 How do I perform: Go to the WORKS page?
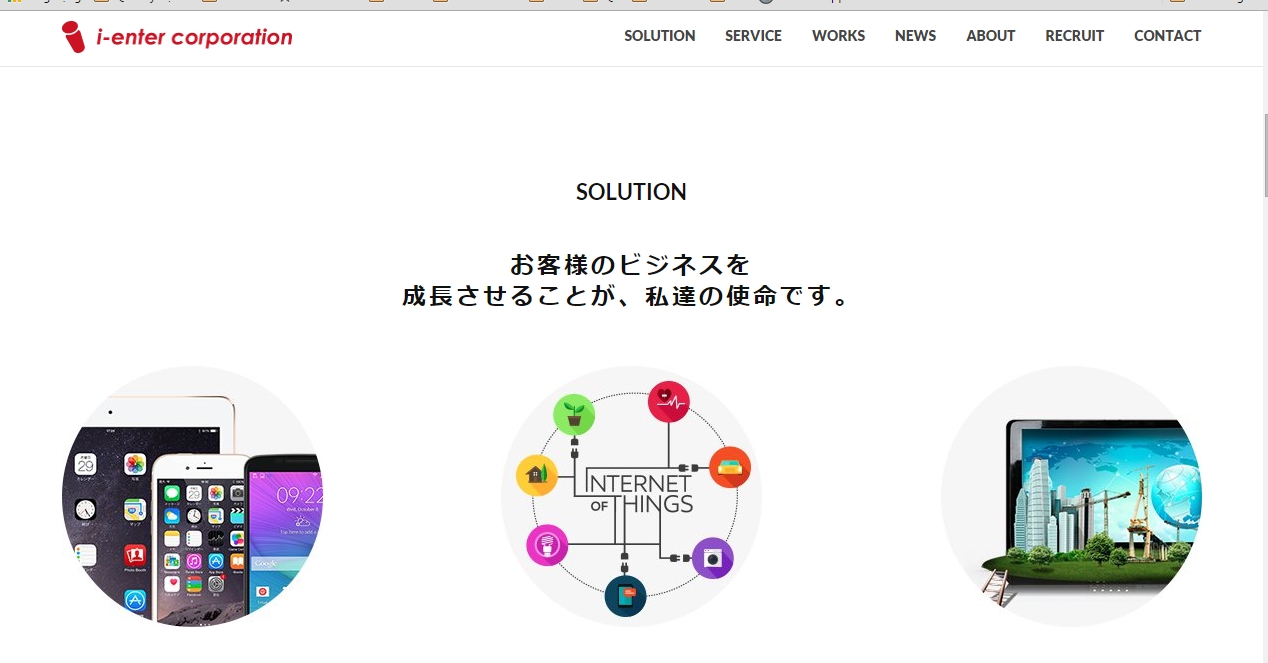pyautogui.click(x=838, y=36)
